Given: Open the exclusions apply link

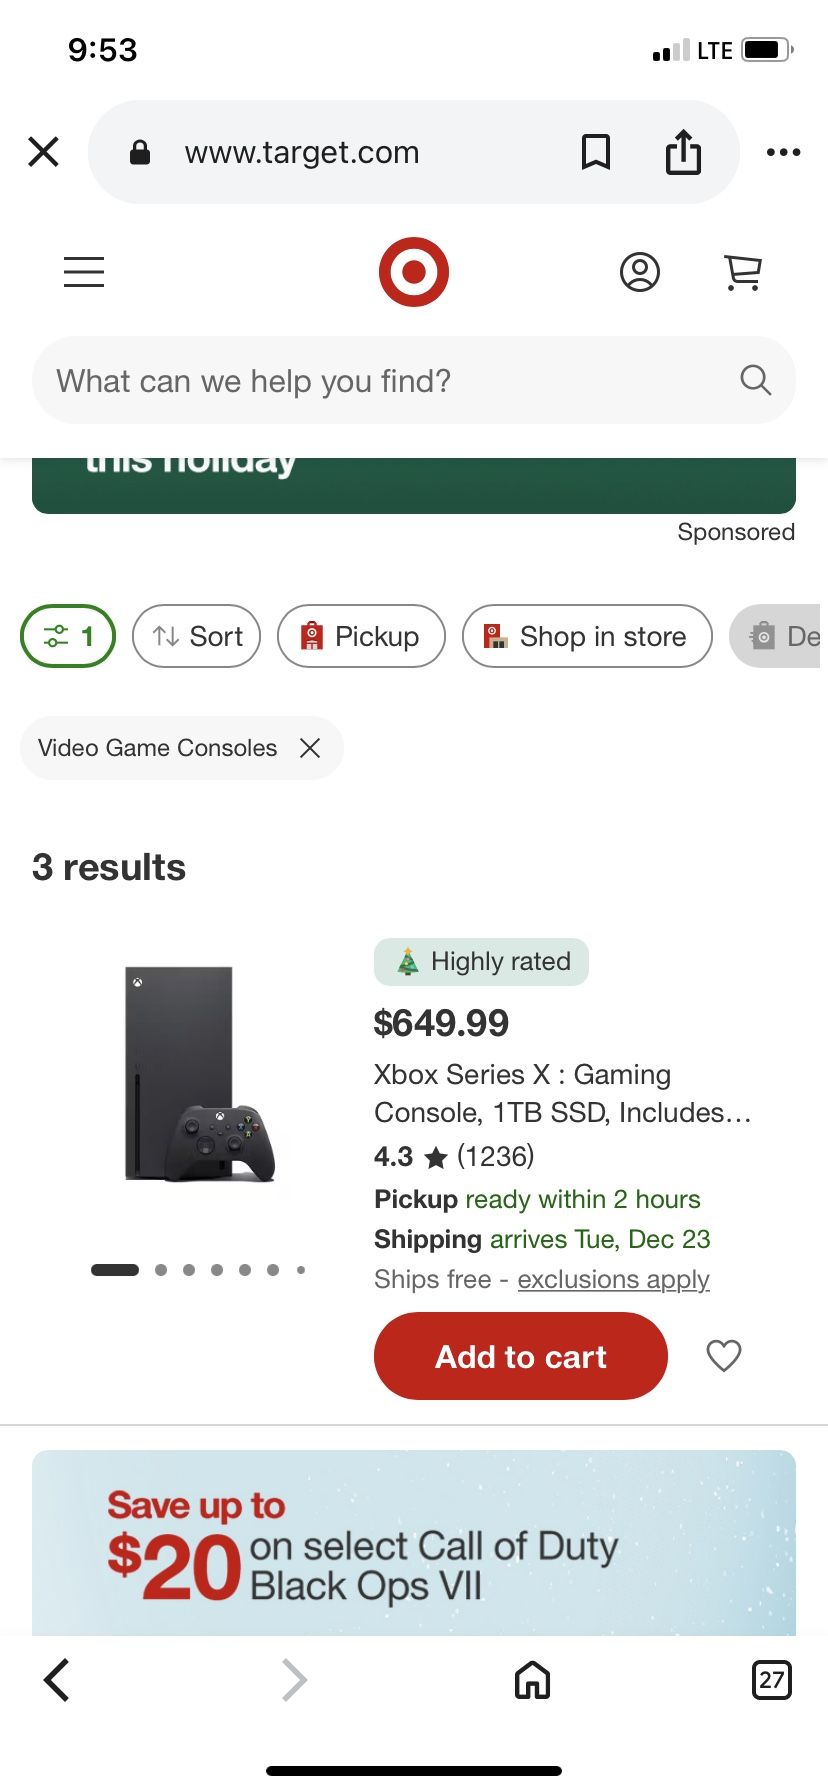Looking at the screenshot, I should click(x=613, y=1279).
